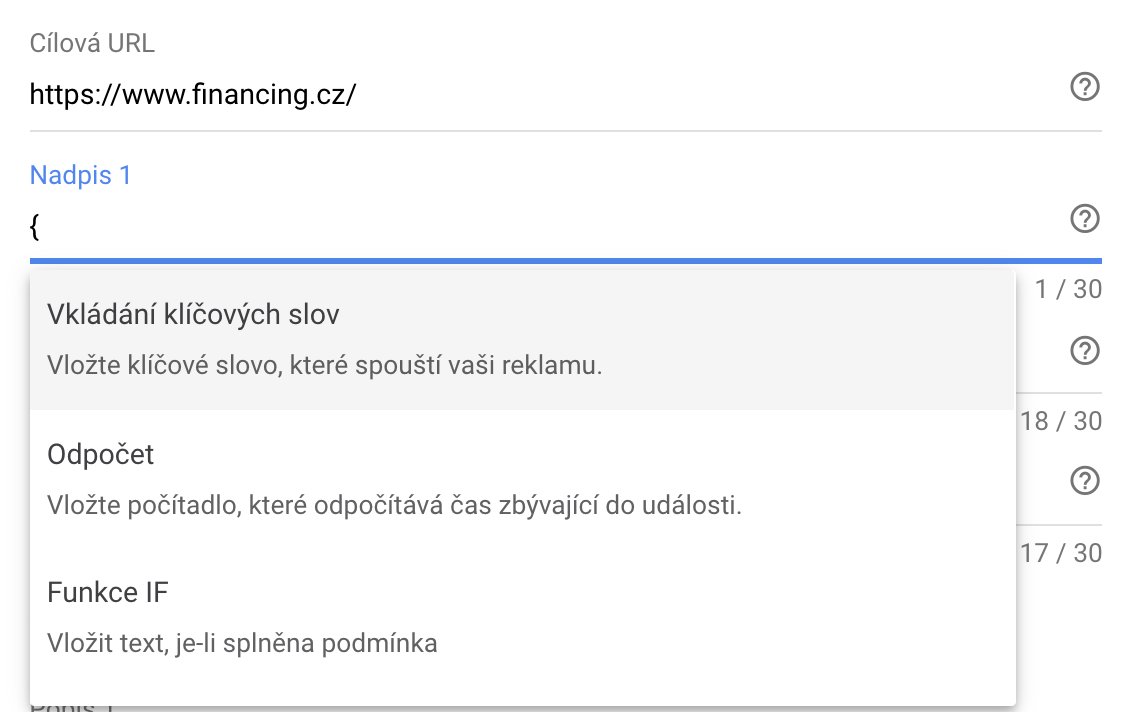
Task: Click the partially hidden Popis 1 label
Action: [x=72, y=707]
